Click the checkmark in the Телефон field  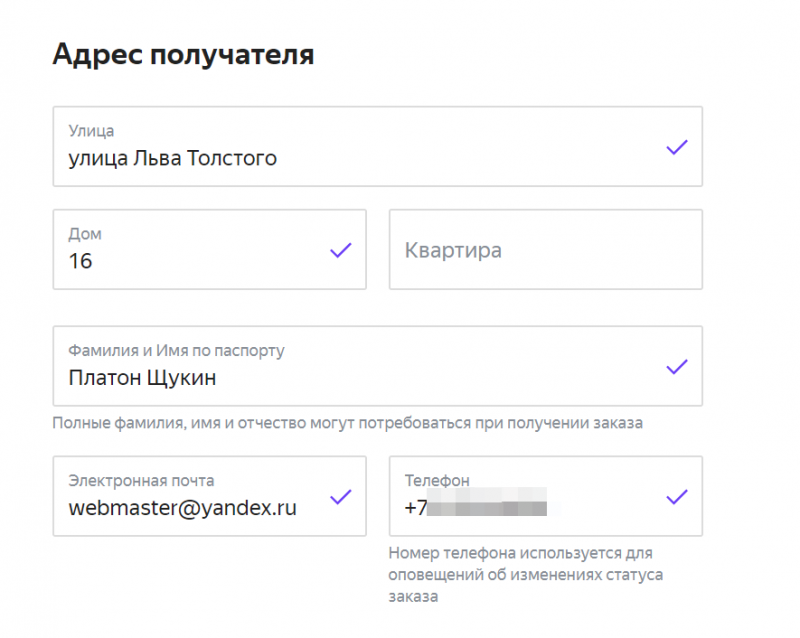677,496
